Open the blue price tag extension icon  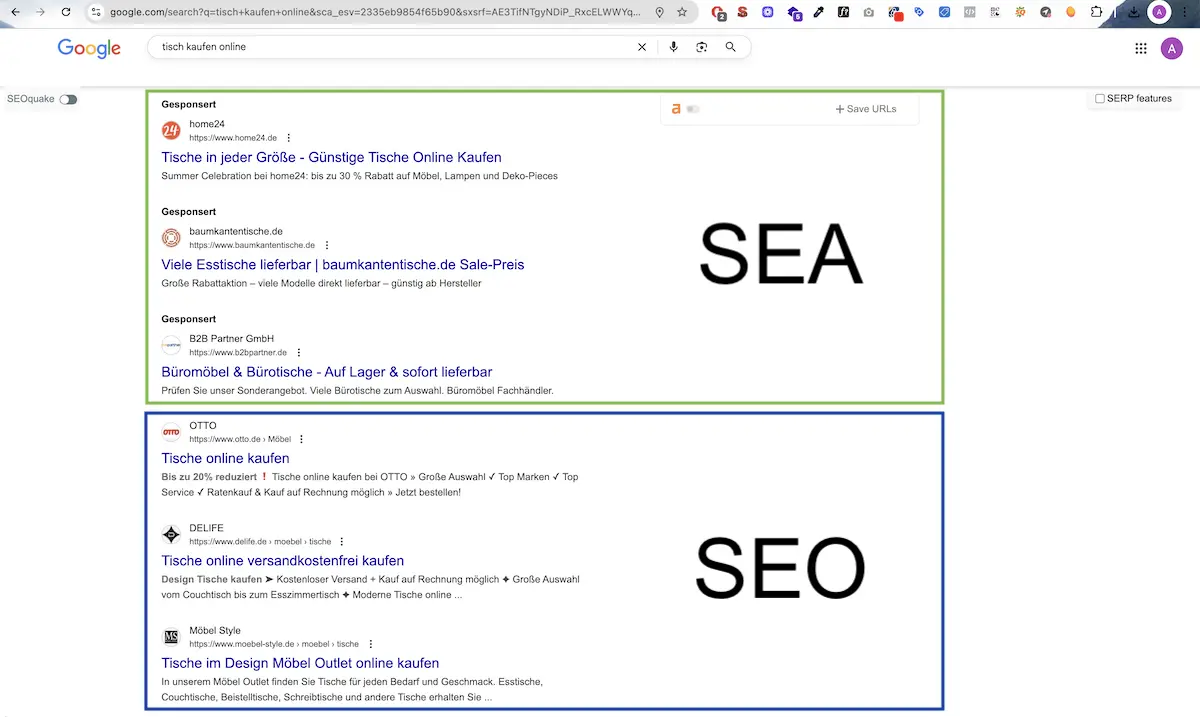919,12
